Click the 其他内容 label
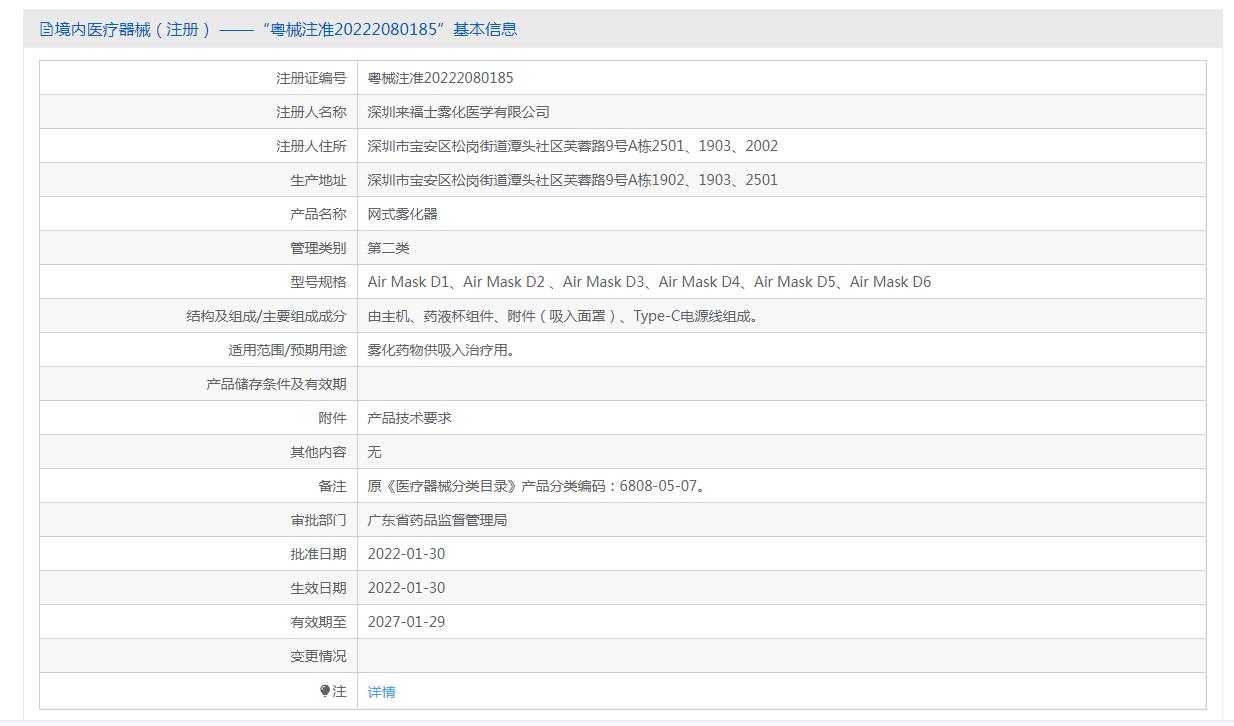 (x=318, y=452)
